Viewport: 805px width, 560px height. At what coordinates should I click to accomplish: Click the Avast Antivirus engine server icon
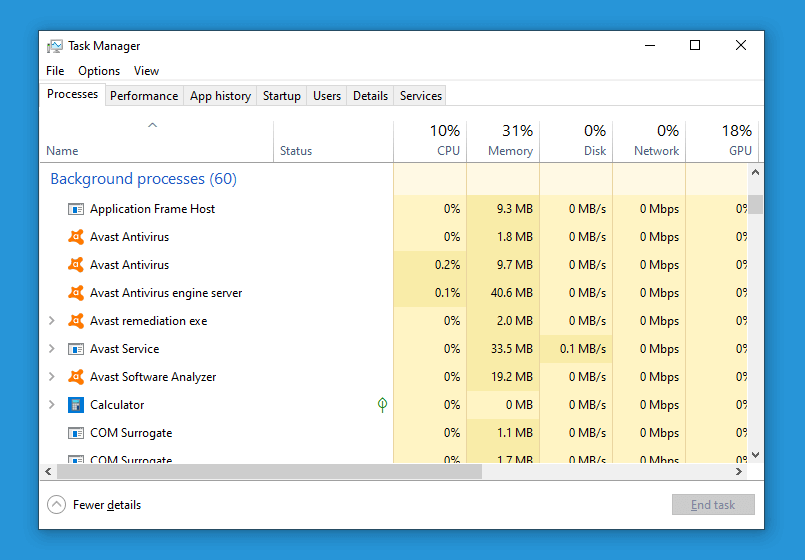pyautogui.click(x=76, y=293)
